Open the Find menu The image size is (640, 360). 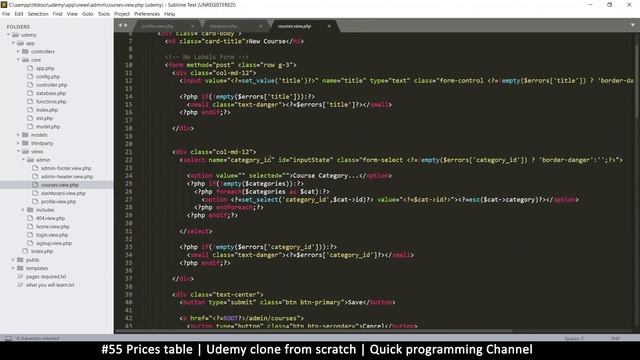pyautogui.click(x=58, y=14)
